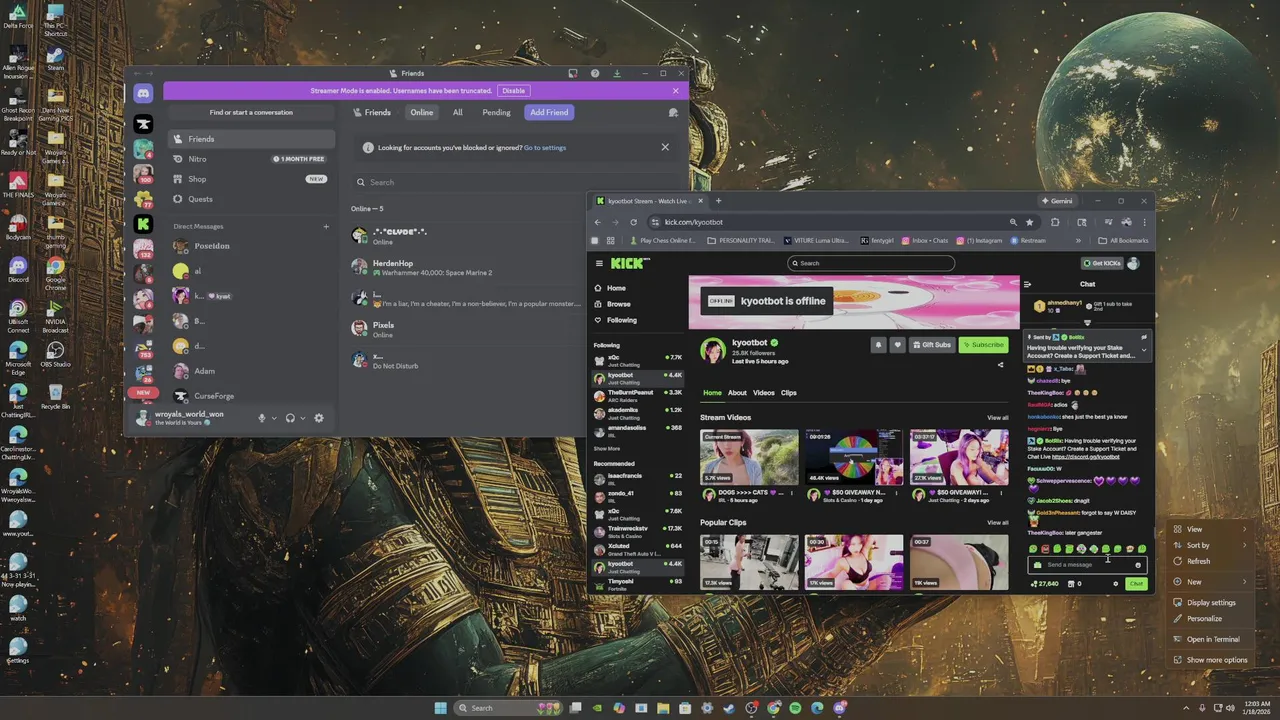Open the About tab on kyootbot channel
Viewport: 1280px width, 720px height.
tap(737, 393)
